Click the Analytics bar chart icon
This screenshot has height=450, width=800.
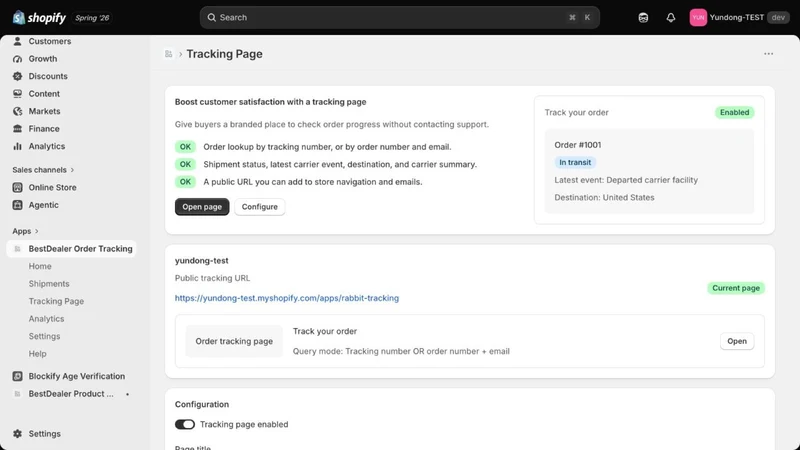[x=17, y=146]
